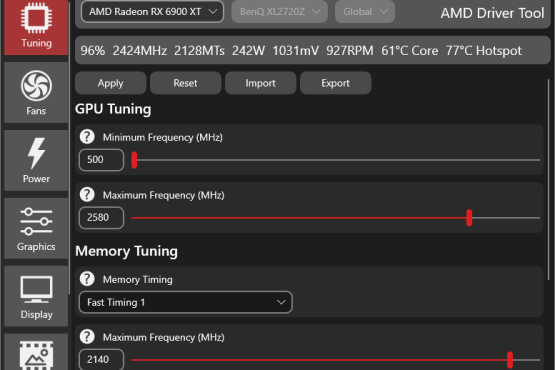Go to the Display section
The height and width of the screenshot is (370, 555).
(x=36, y=296)
